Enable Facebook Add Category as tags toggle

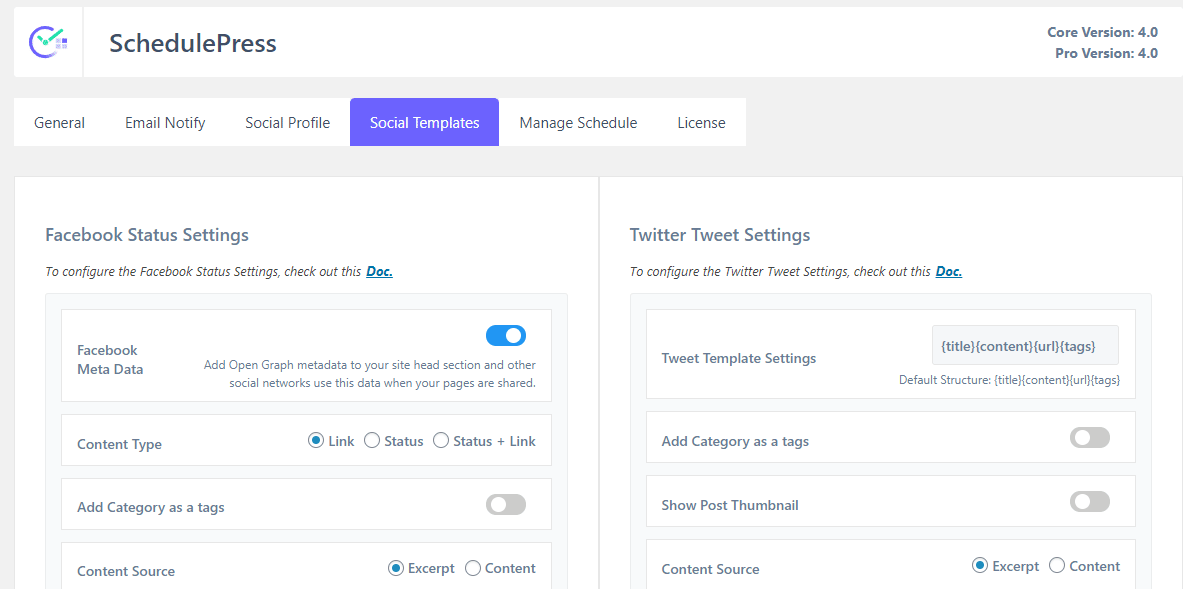[505, 505]
